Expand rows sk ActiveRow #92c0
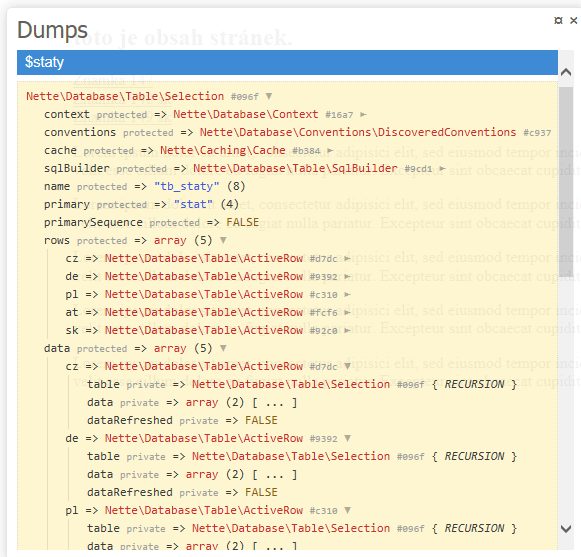Viewport: 581px width, 557px height. pos(347,331)
